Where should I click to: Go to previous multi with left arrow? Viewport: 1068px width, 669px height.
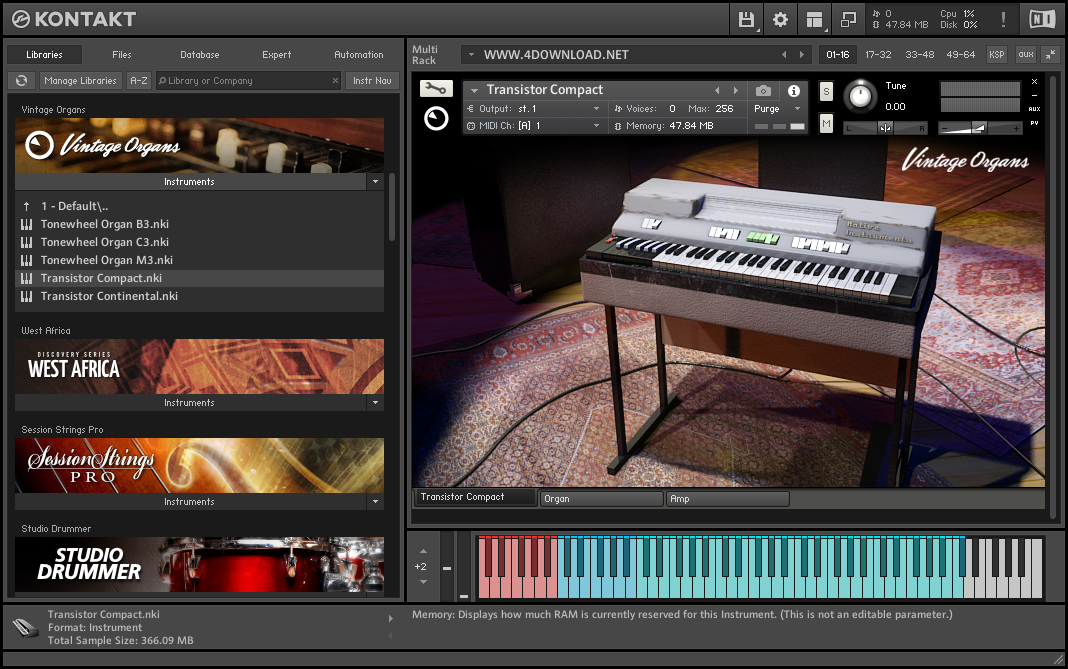[784, 55]
